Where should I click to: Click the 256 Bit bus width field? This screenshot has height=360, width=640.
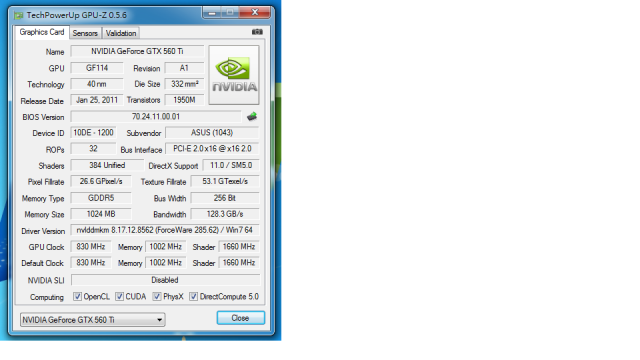[225, 198]
